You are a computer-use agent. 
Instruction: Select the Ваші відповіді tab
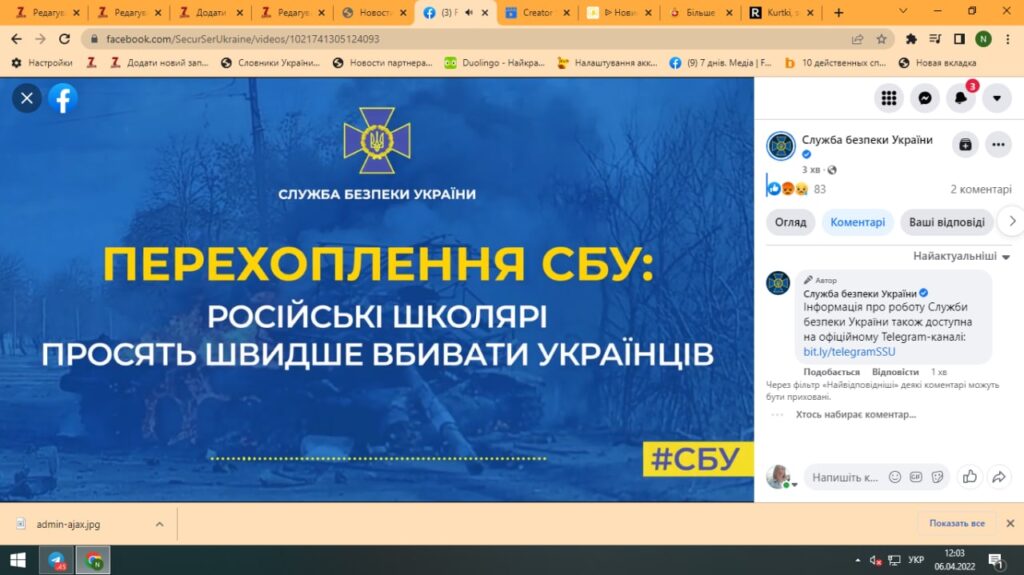[x=948, y=222]
